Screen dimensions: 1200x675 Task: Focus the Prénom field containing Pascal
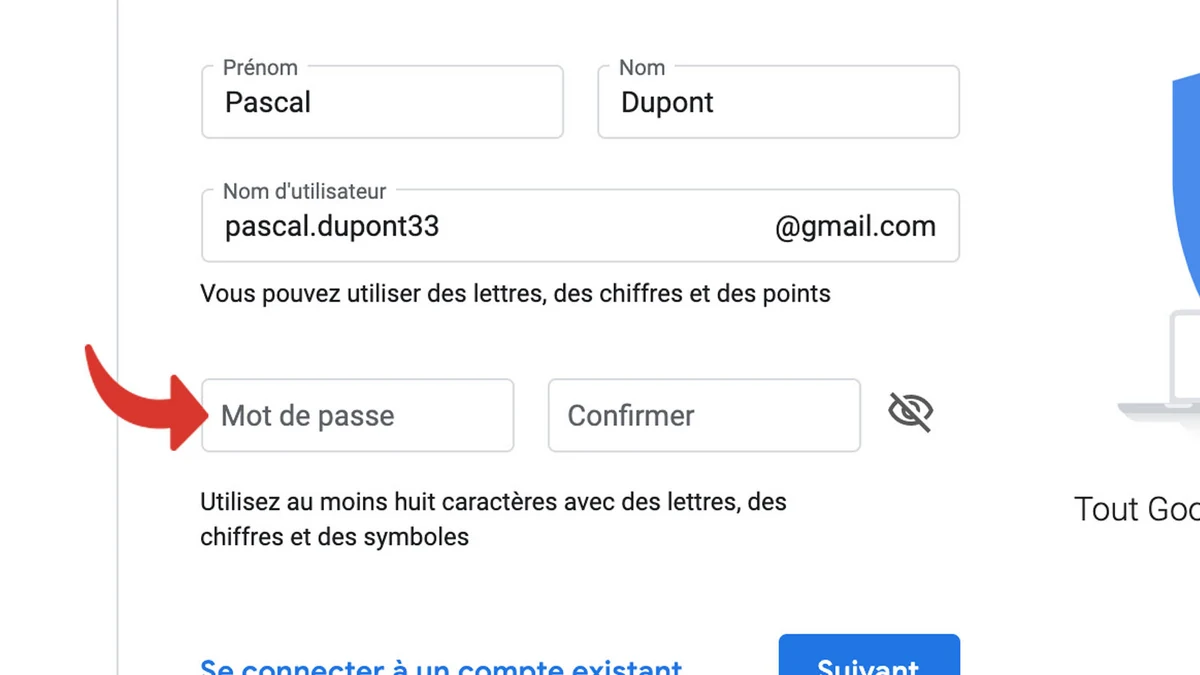[x=380, y=102]
